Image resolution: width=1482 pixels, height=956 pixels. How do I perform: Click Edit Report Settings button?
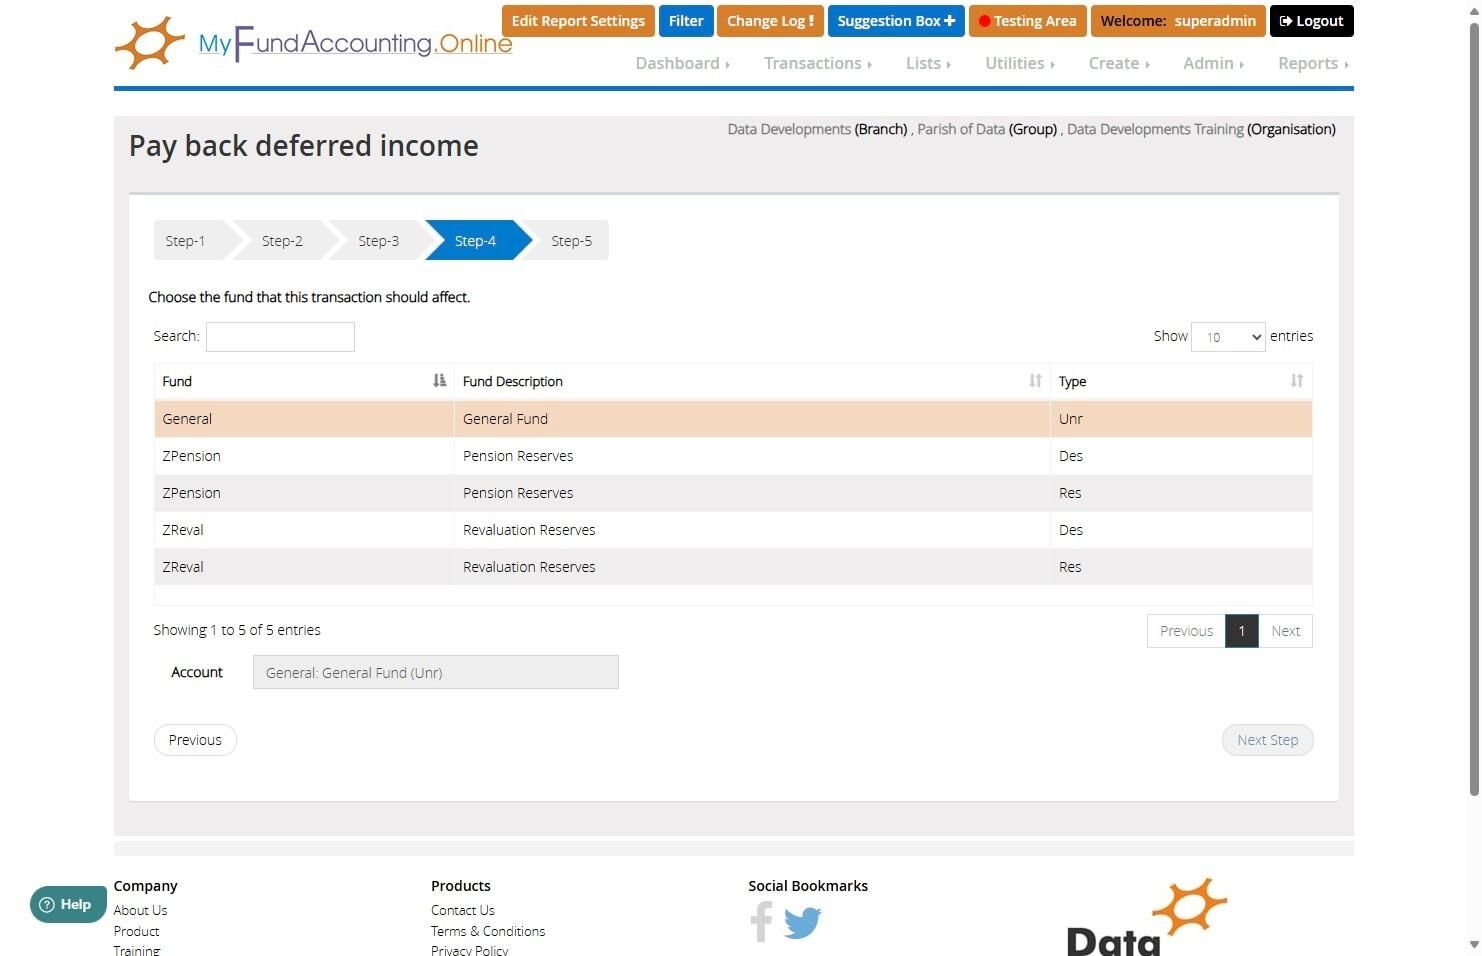[578, 21]
